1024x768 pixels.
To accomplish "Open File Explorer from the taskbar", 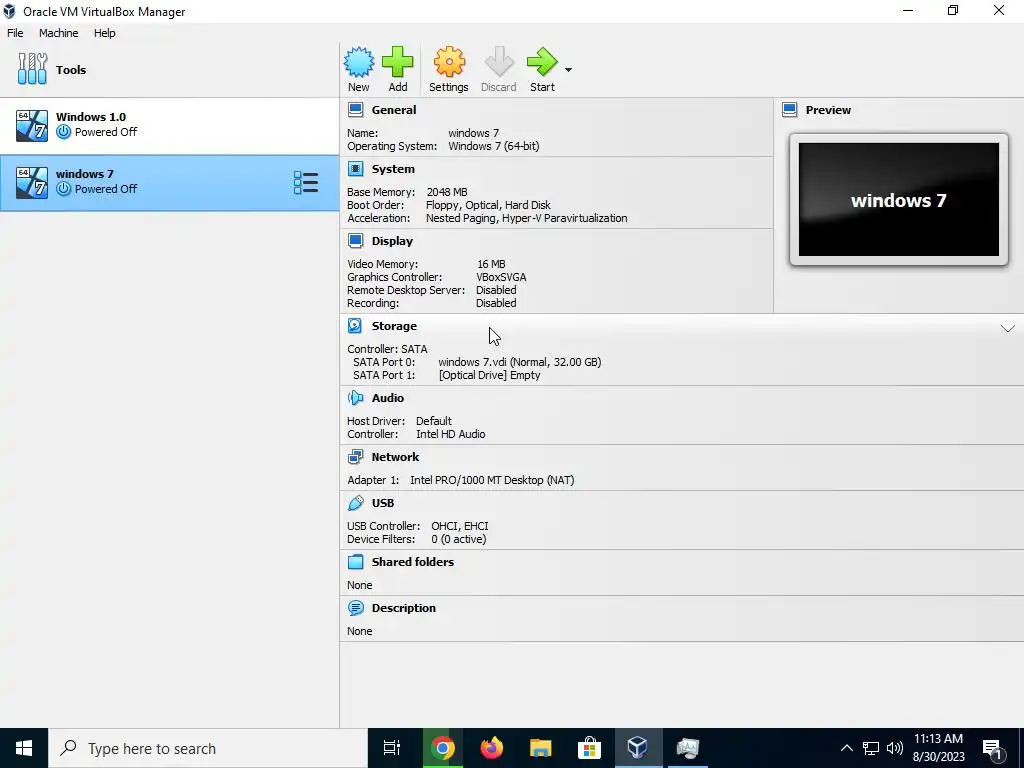I will [x=540, y=748].
